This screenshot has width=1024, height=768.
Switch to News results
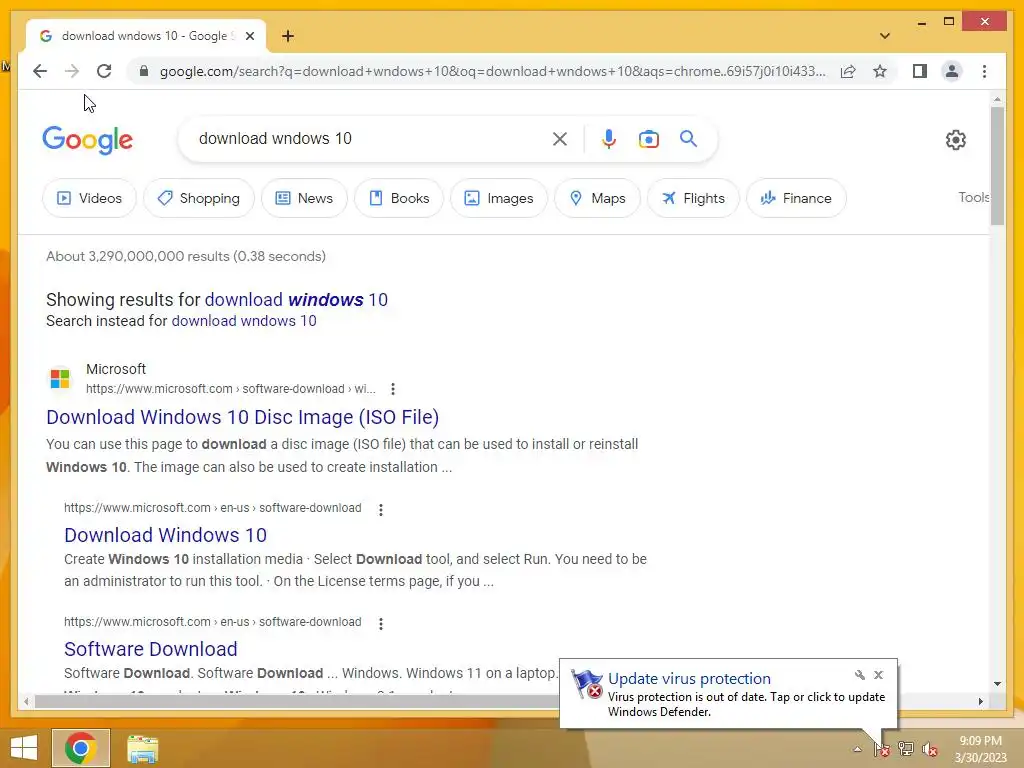click(304, 198)
